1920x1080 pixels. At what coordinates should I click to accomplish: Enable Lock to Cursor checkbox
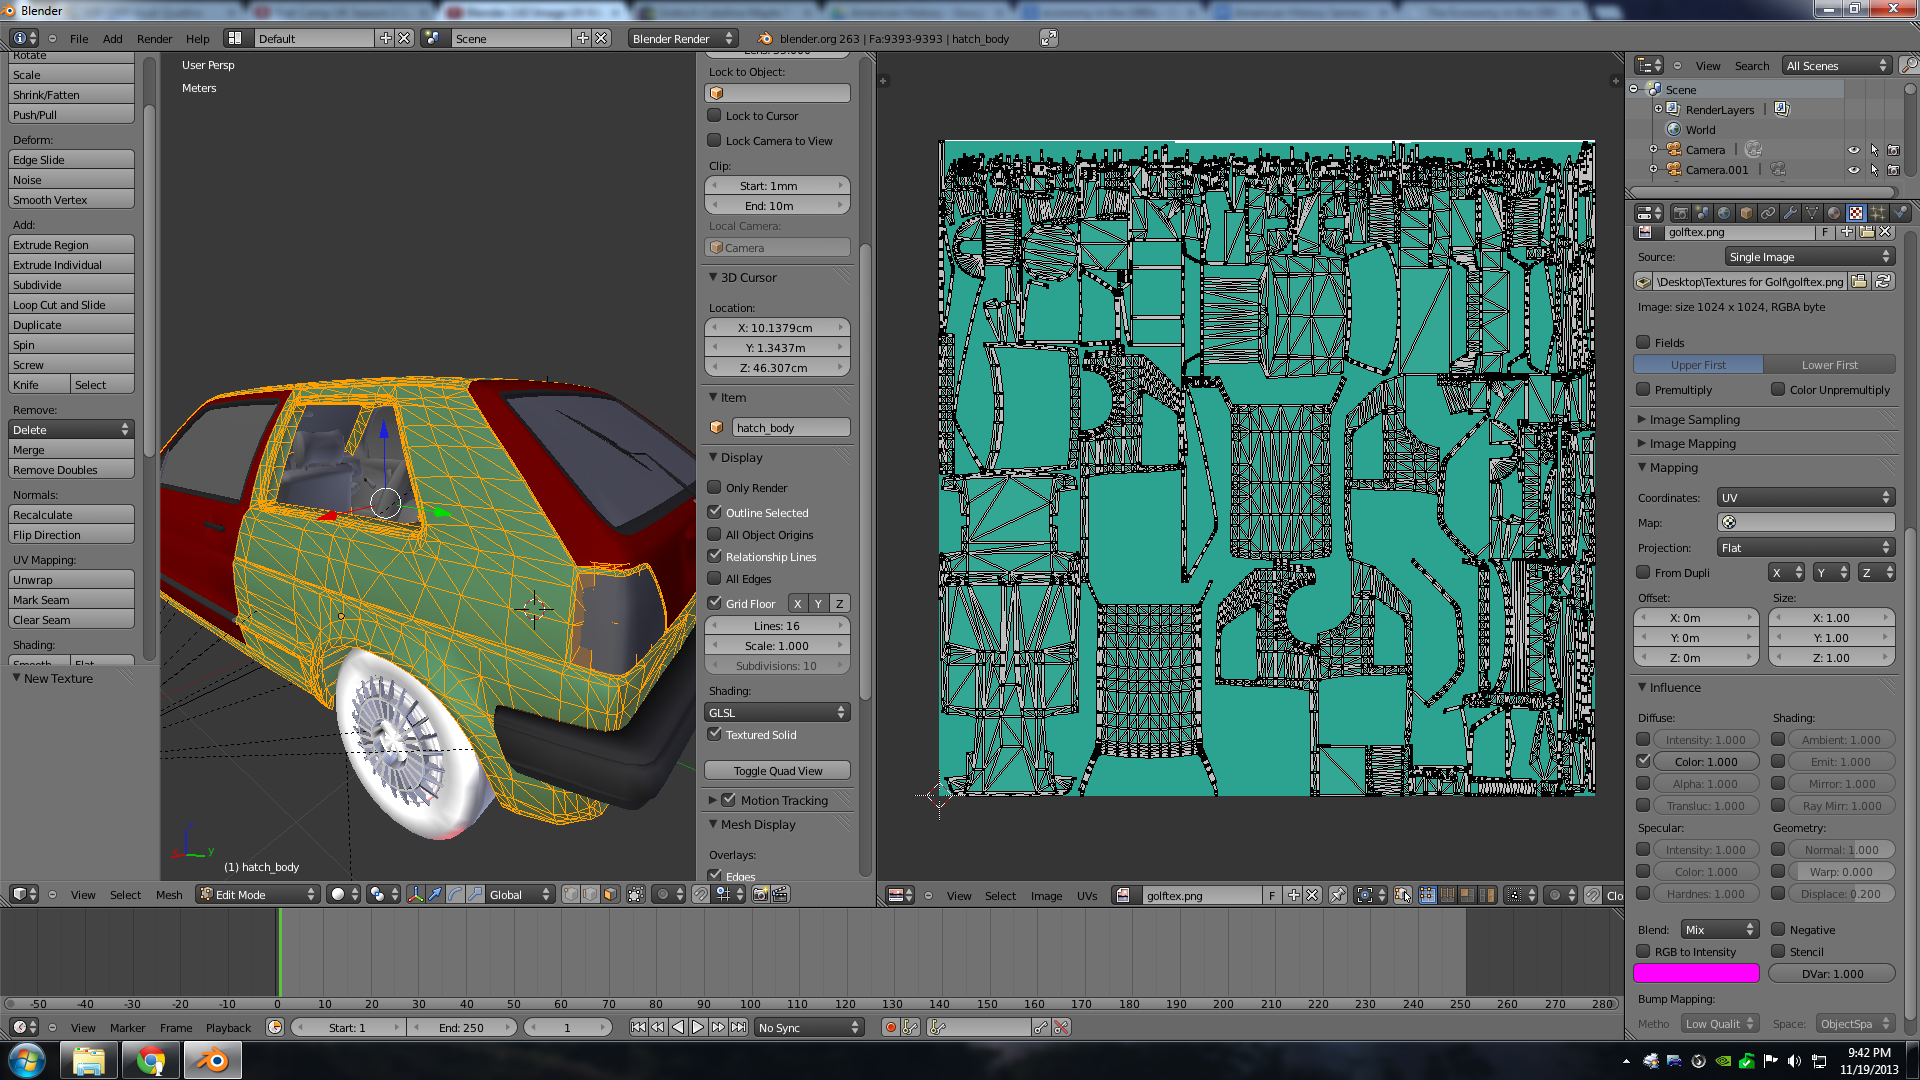pyautogui.click(x=714, y=115)
